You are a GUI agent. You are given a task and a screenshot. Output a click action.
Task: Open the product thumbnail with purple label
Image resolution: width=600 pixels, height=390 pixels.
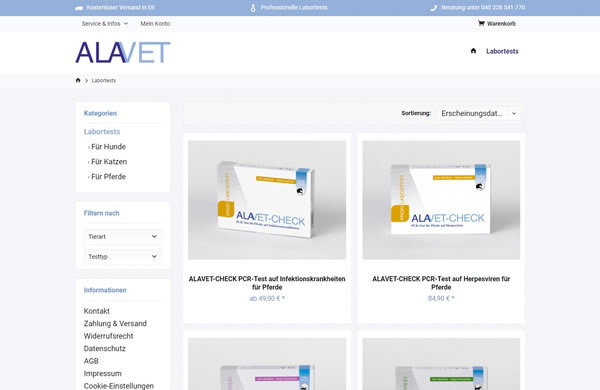267,364
